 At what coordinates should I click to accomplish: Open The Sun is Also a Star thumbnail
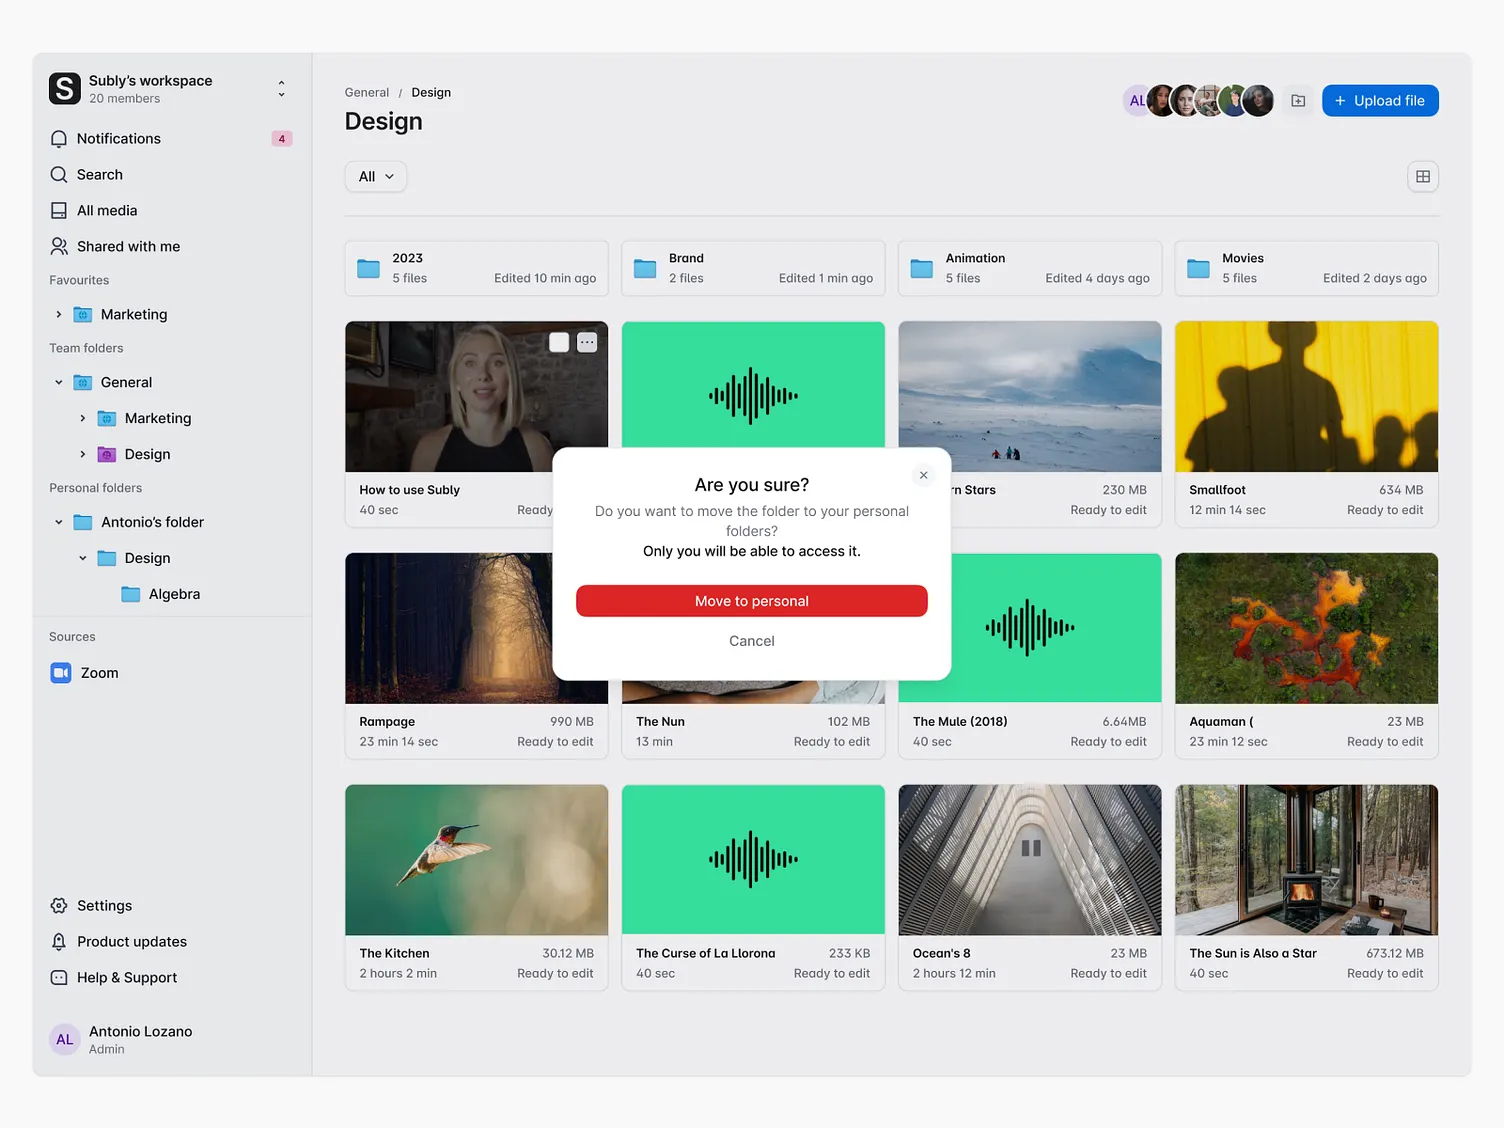click(1307, 861)
